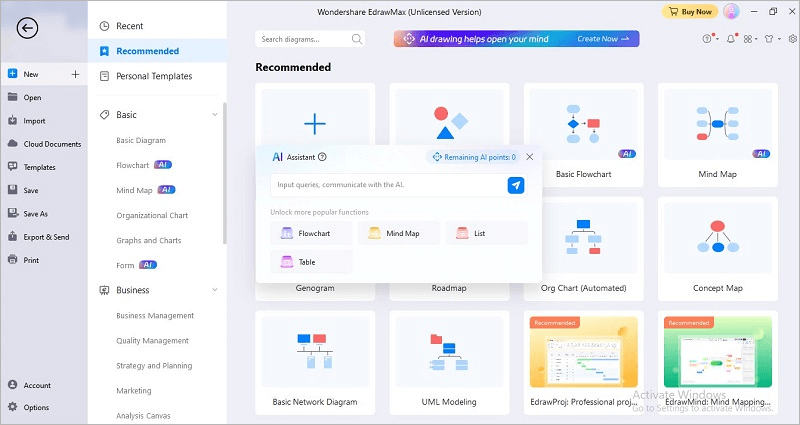
Task: Open the help question mark dropdown
Action: click(710, 39)
